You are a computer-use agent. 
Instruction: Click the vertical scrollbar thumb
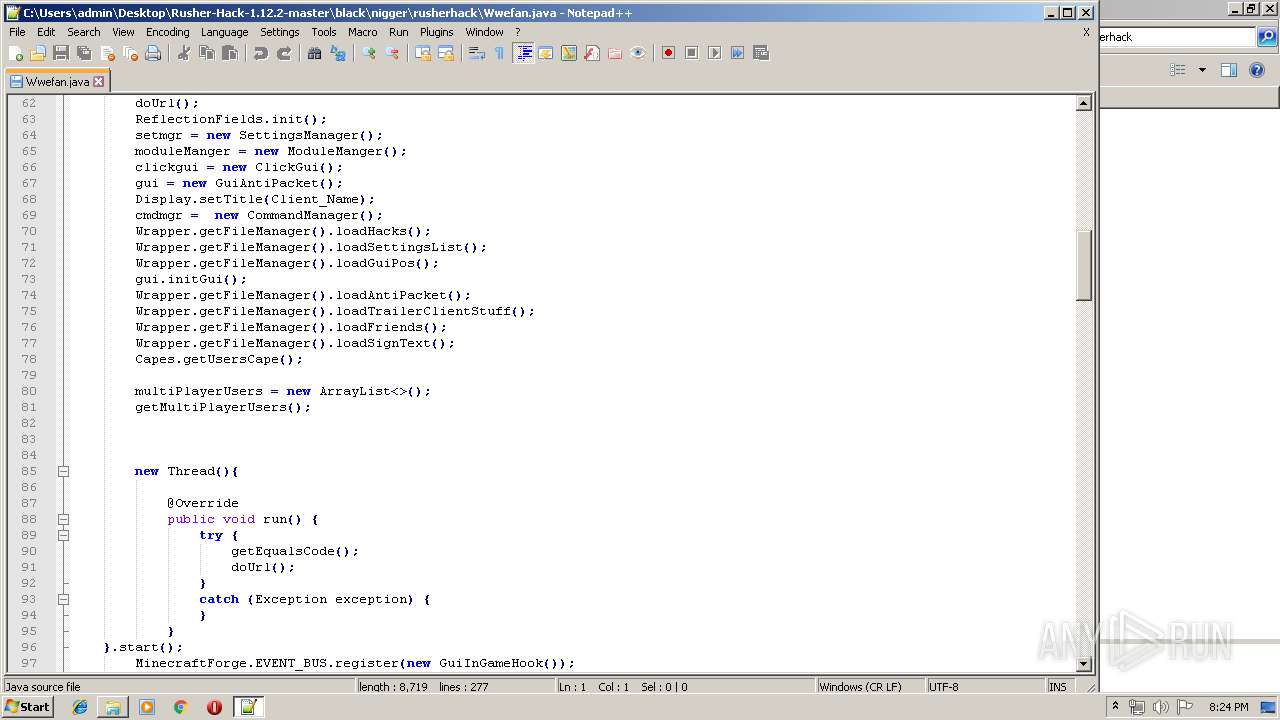click(x=1083, y=265)
